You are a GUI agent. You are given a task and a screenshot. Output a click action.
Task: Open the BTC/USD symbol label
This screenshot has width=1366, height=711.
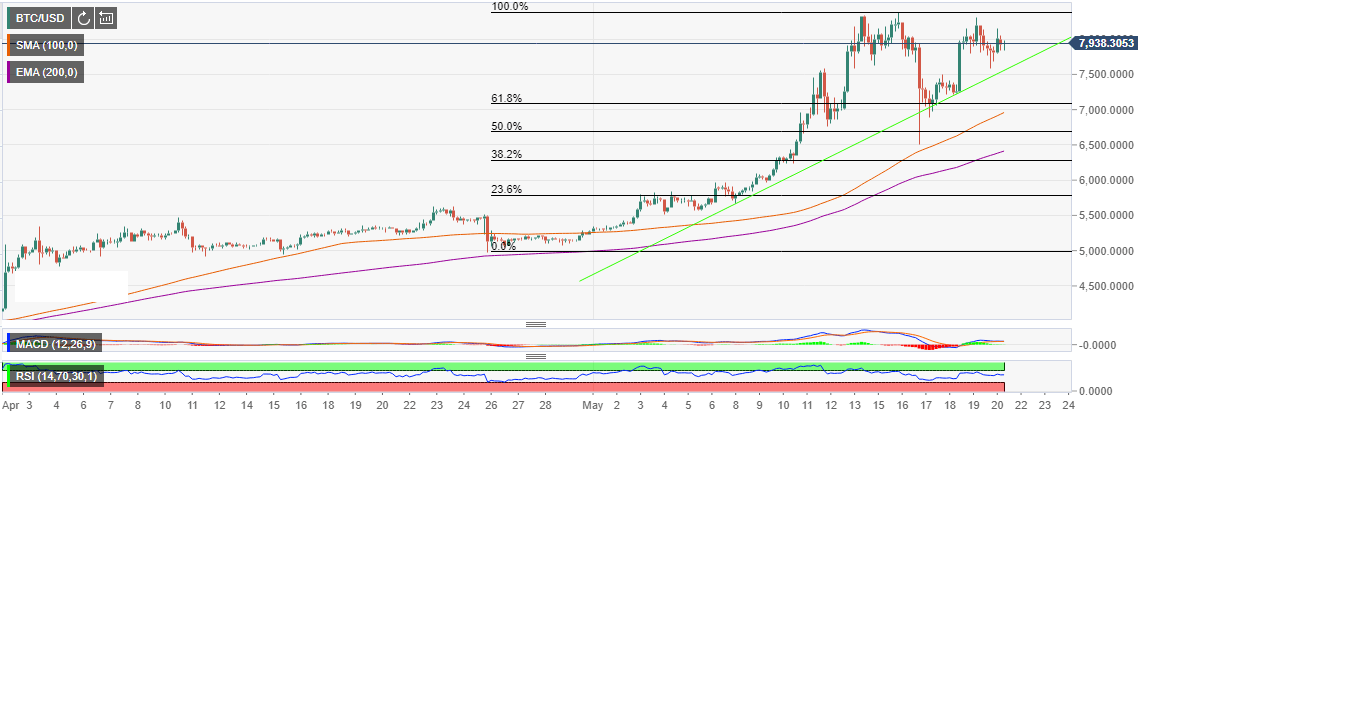40,17
